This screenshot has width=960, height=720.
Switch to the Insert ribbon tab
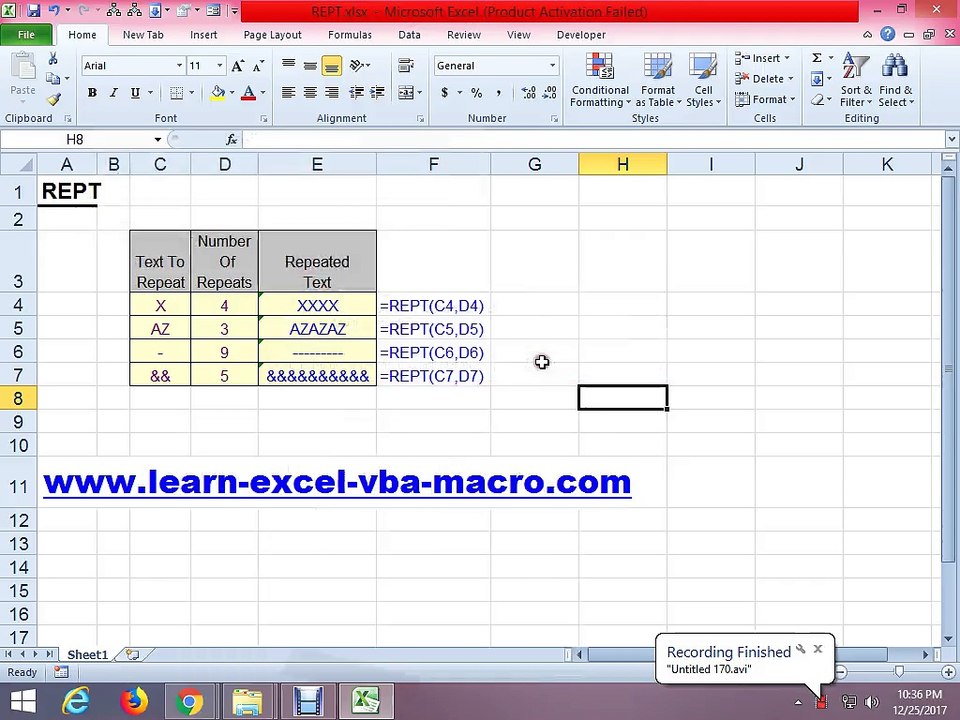coord(203,35)
